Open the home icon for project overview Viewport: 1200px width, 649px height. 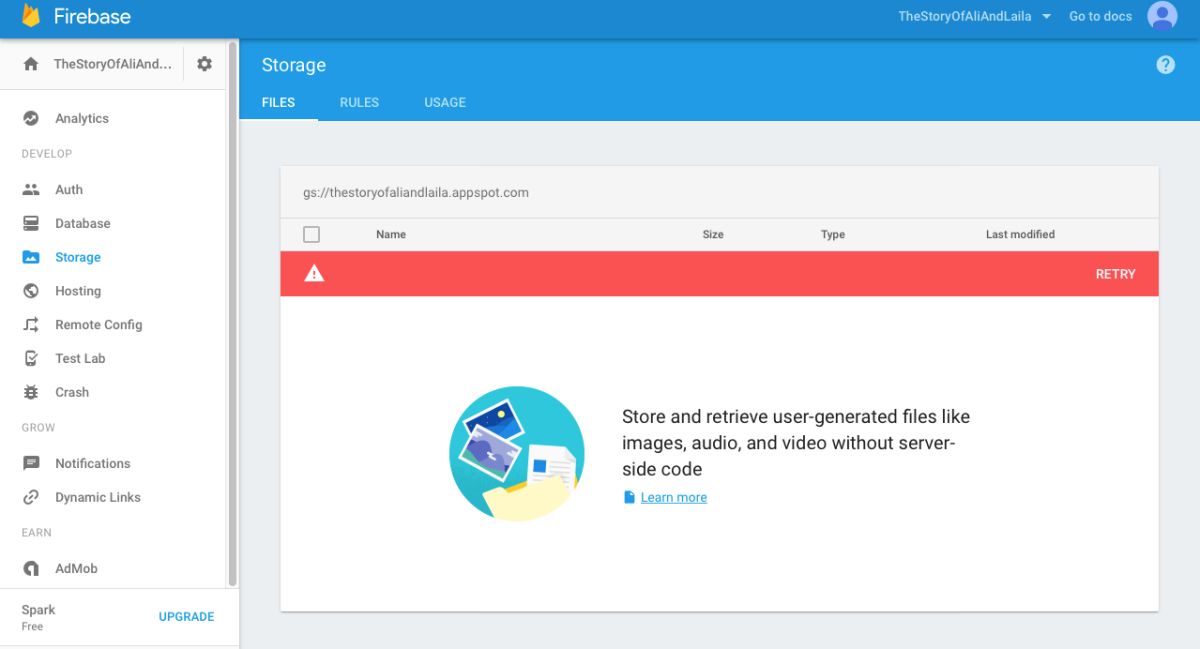tap(31, 64)
